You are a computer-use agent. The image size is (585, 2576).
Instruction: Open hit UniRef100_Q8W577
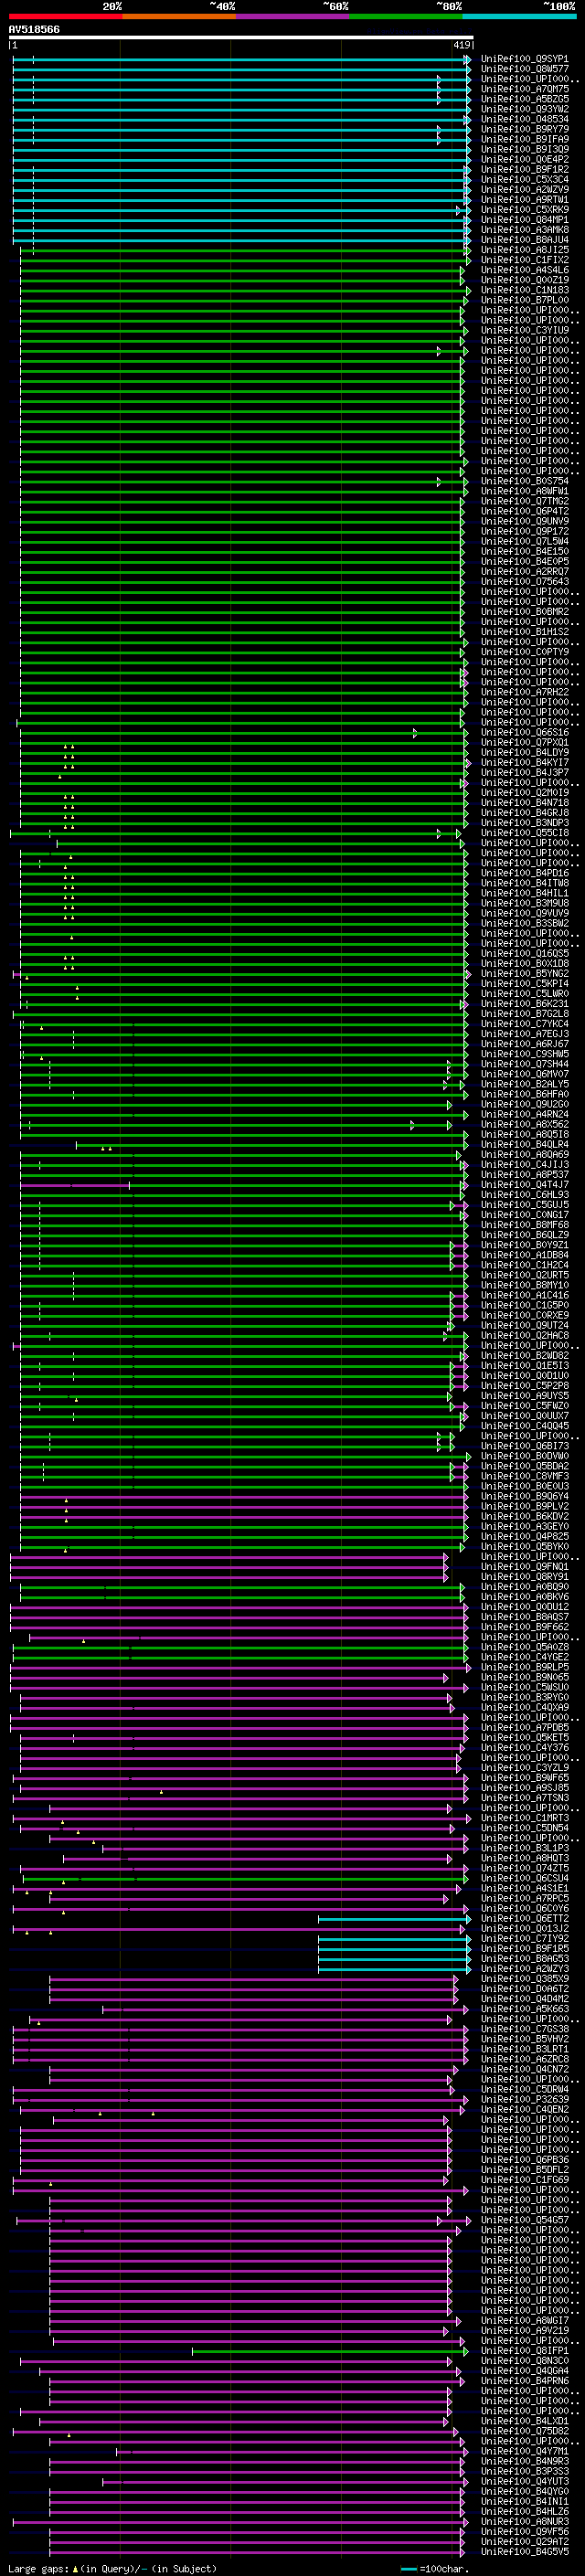pos(524,69)
